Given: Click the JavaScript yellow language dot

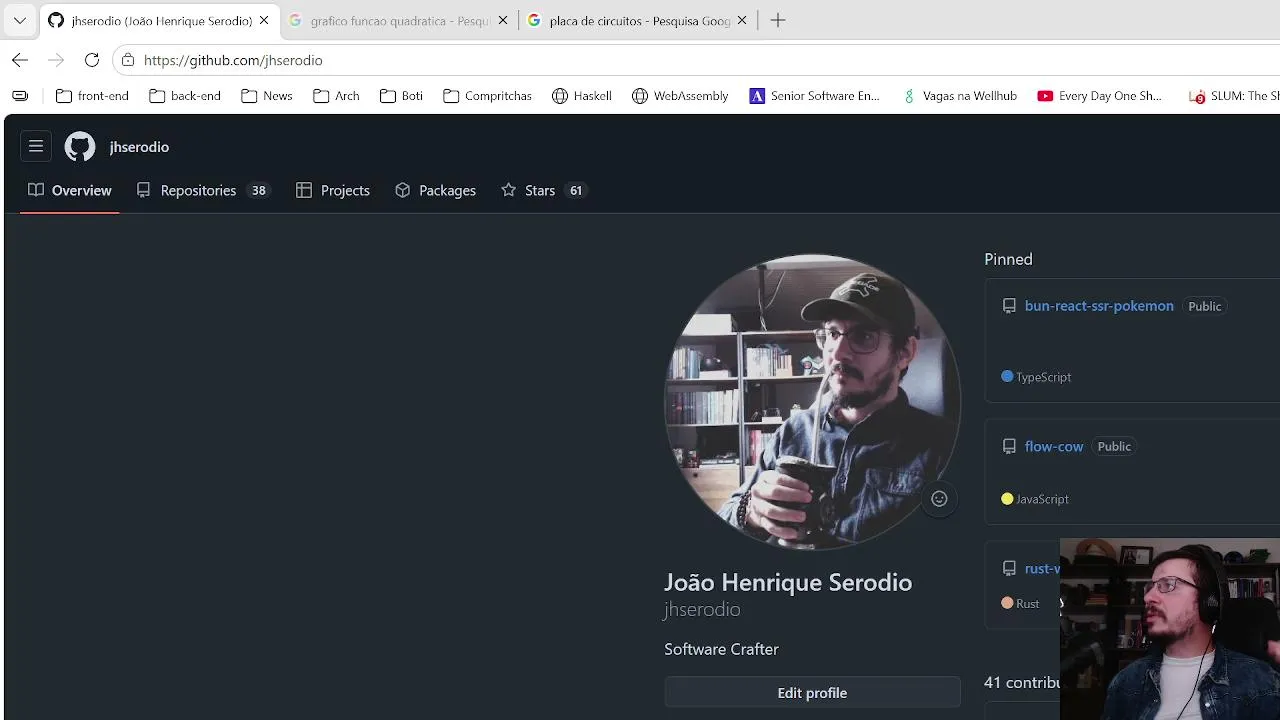Looking at the screenshot, I should click(x=1007, y=499).
